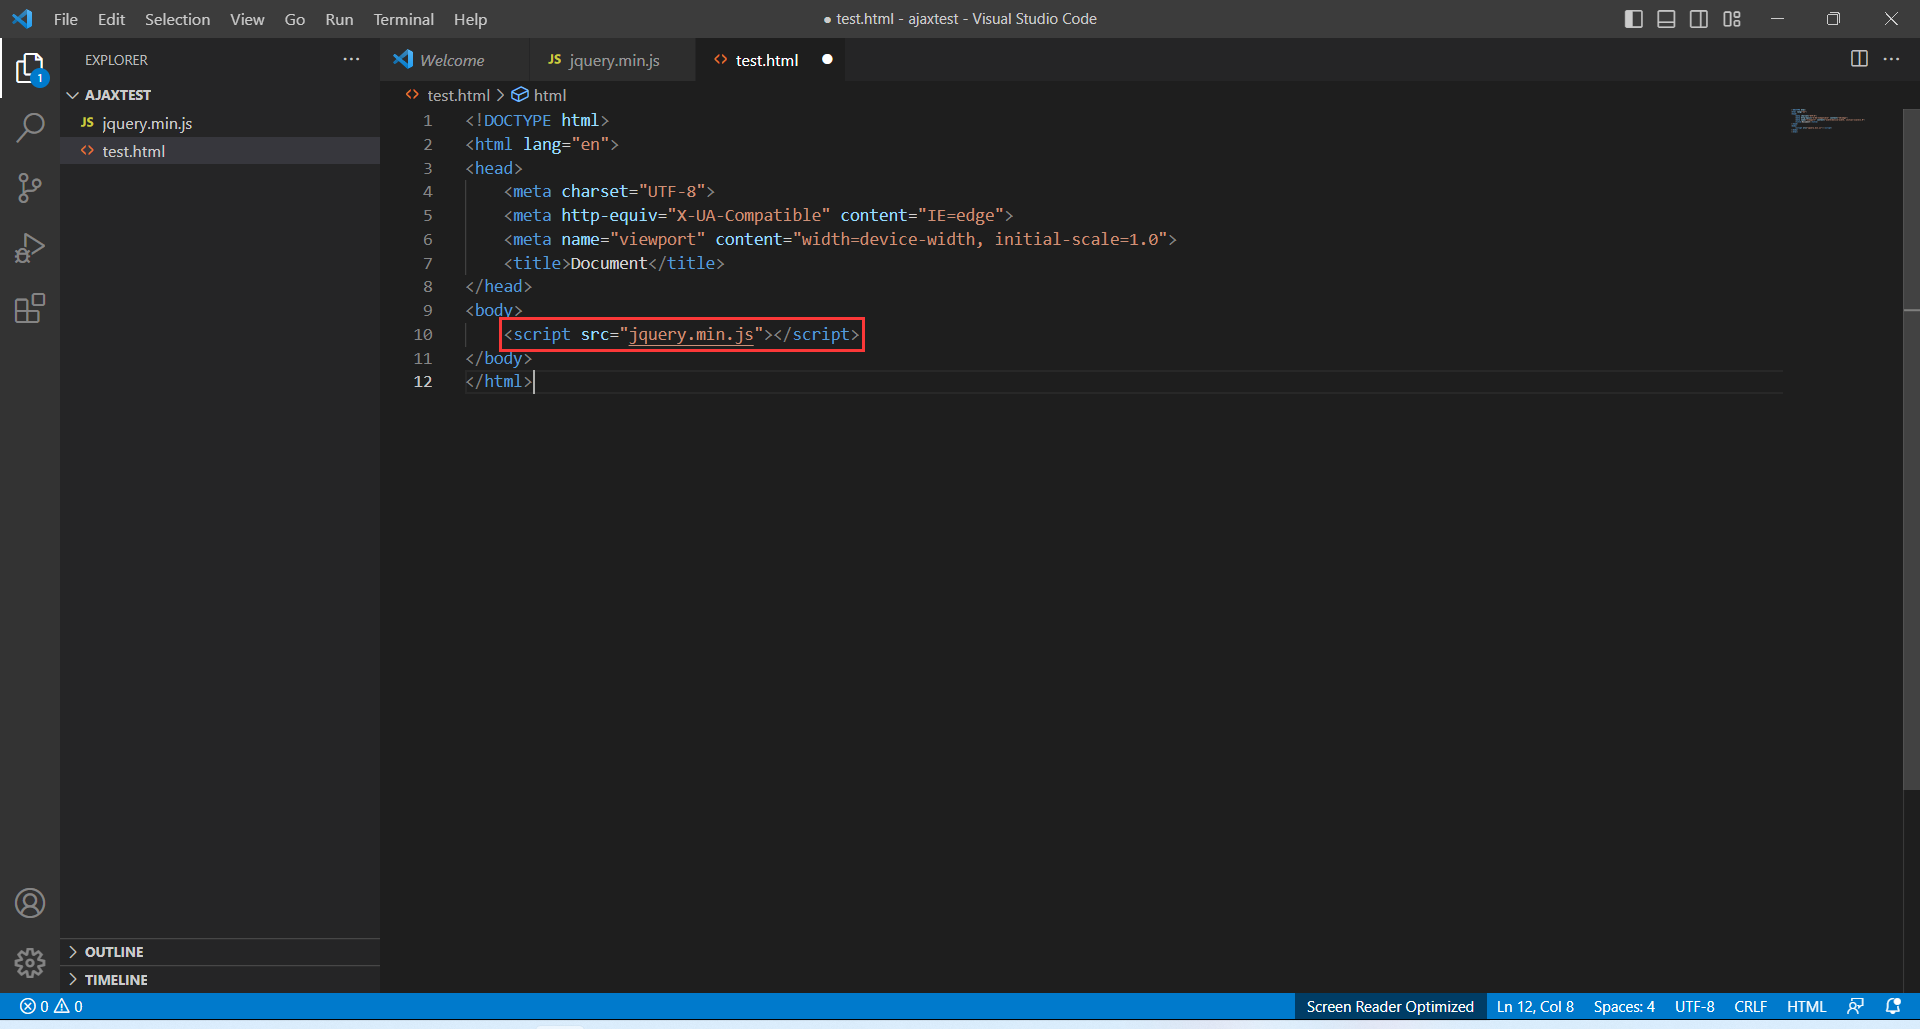Change indentation via Spaces: 4
The height and width of the screenshot is (1029, 1920).
(x=1624, y=1006)
